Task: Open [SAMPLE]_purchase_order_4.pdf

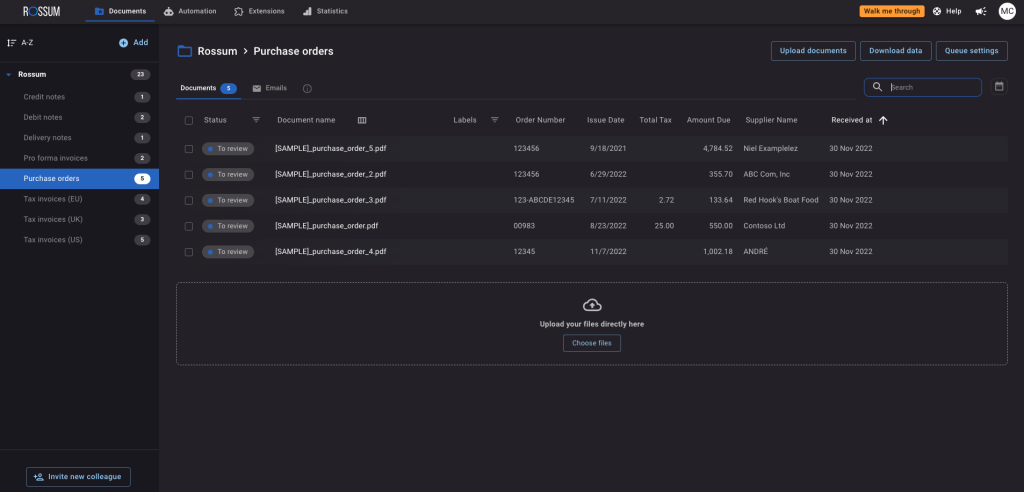Action: click(x=330, y=252)
